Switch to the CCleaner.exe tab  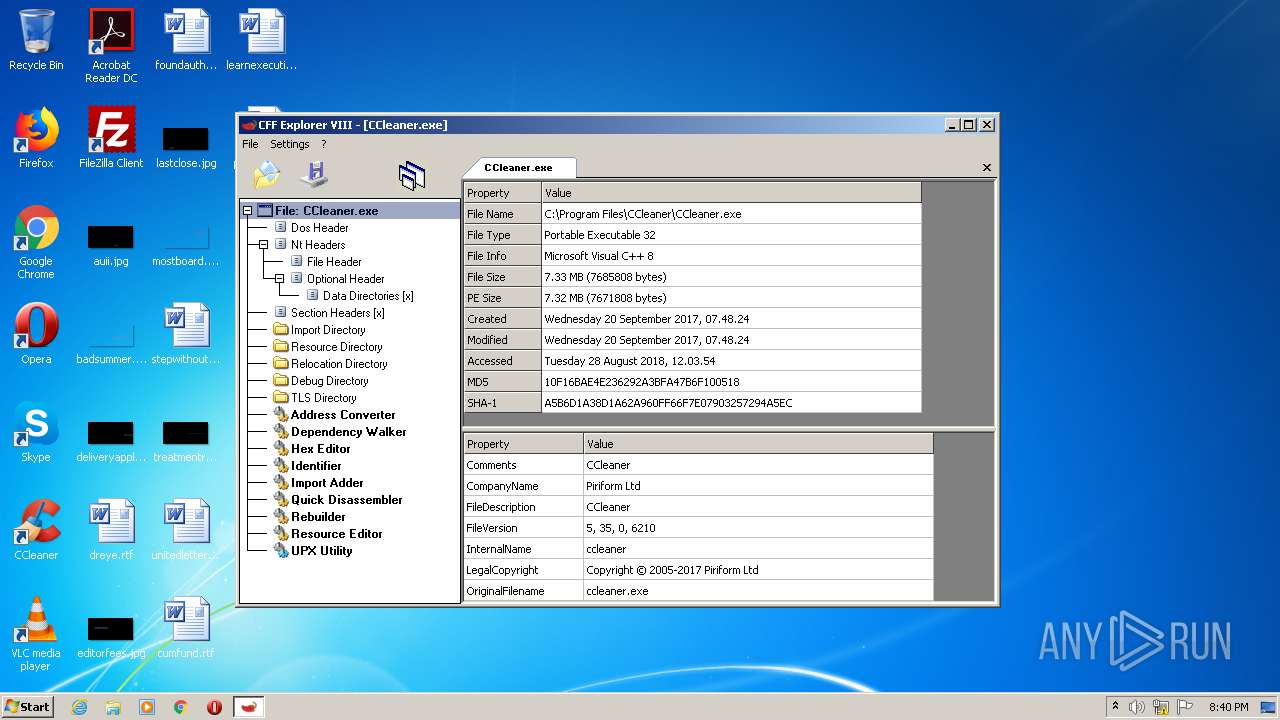518,168
